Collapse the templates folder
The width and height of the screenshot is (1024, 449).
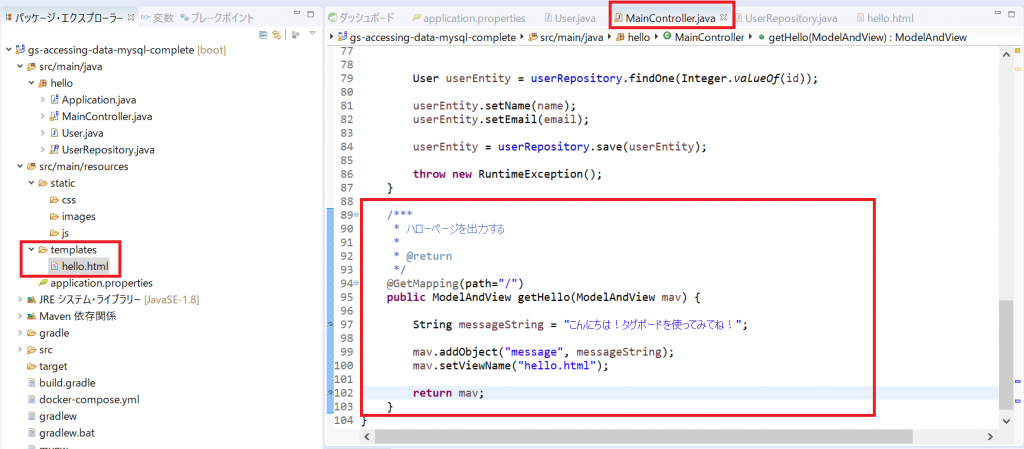click(32, 250)
